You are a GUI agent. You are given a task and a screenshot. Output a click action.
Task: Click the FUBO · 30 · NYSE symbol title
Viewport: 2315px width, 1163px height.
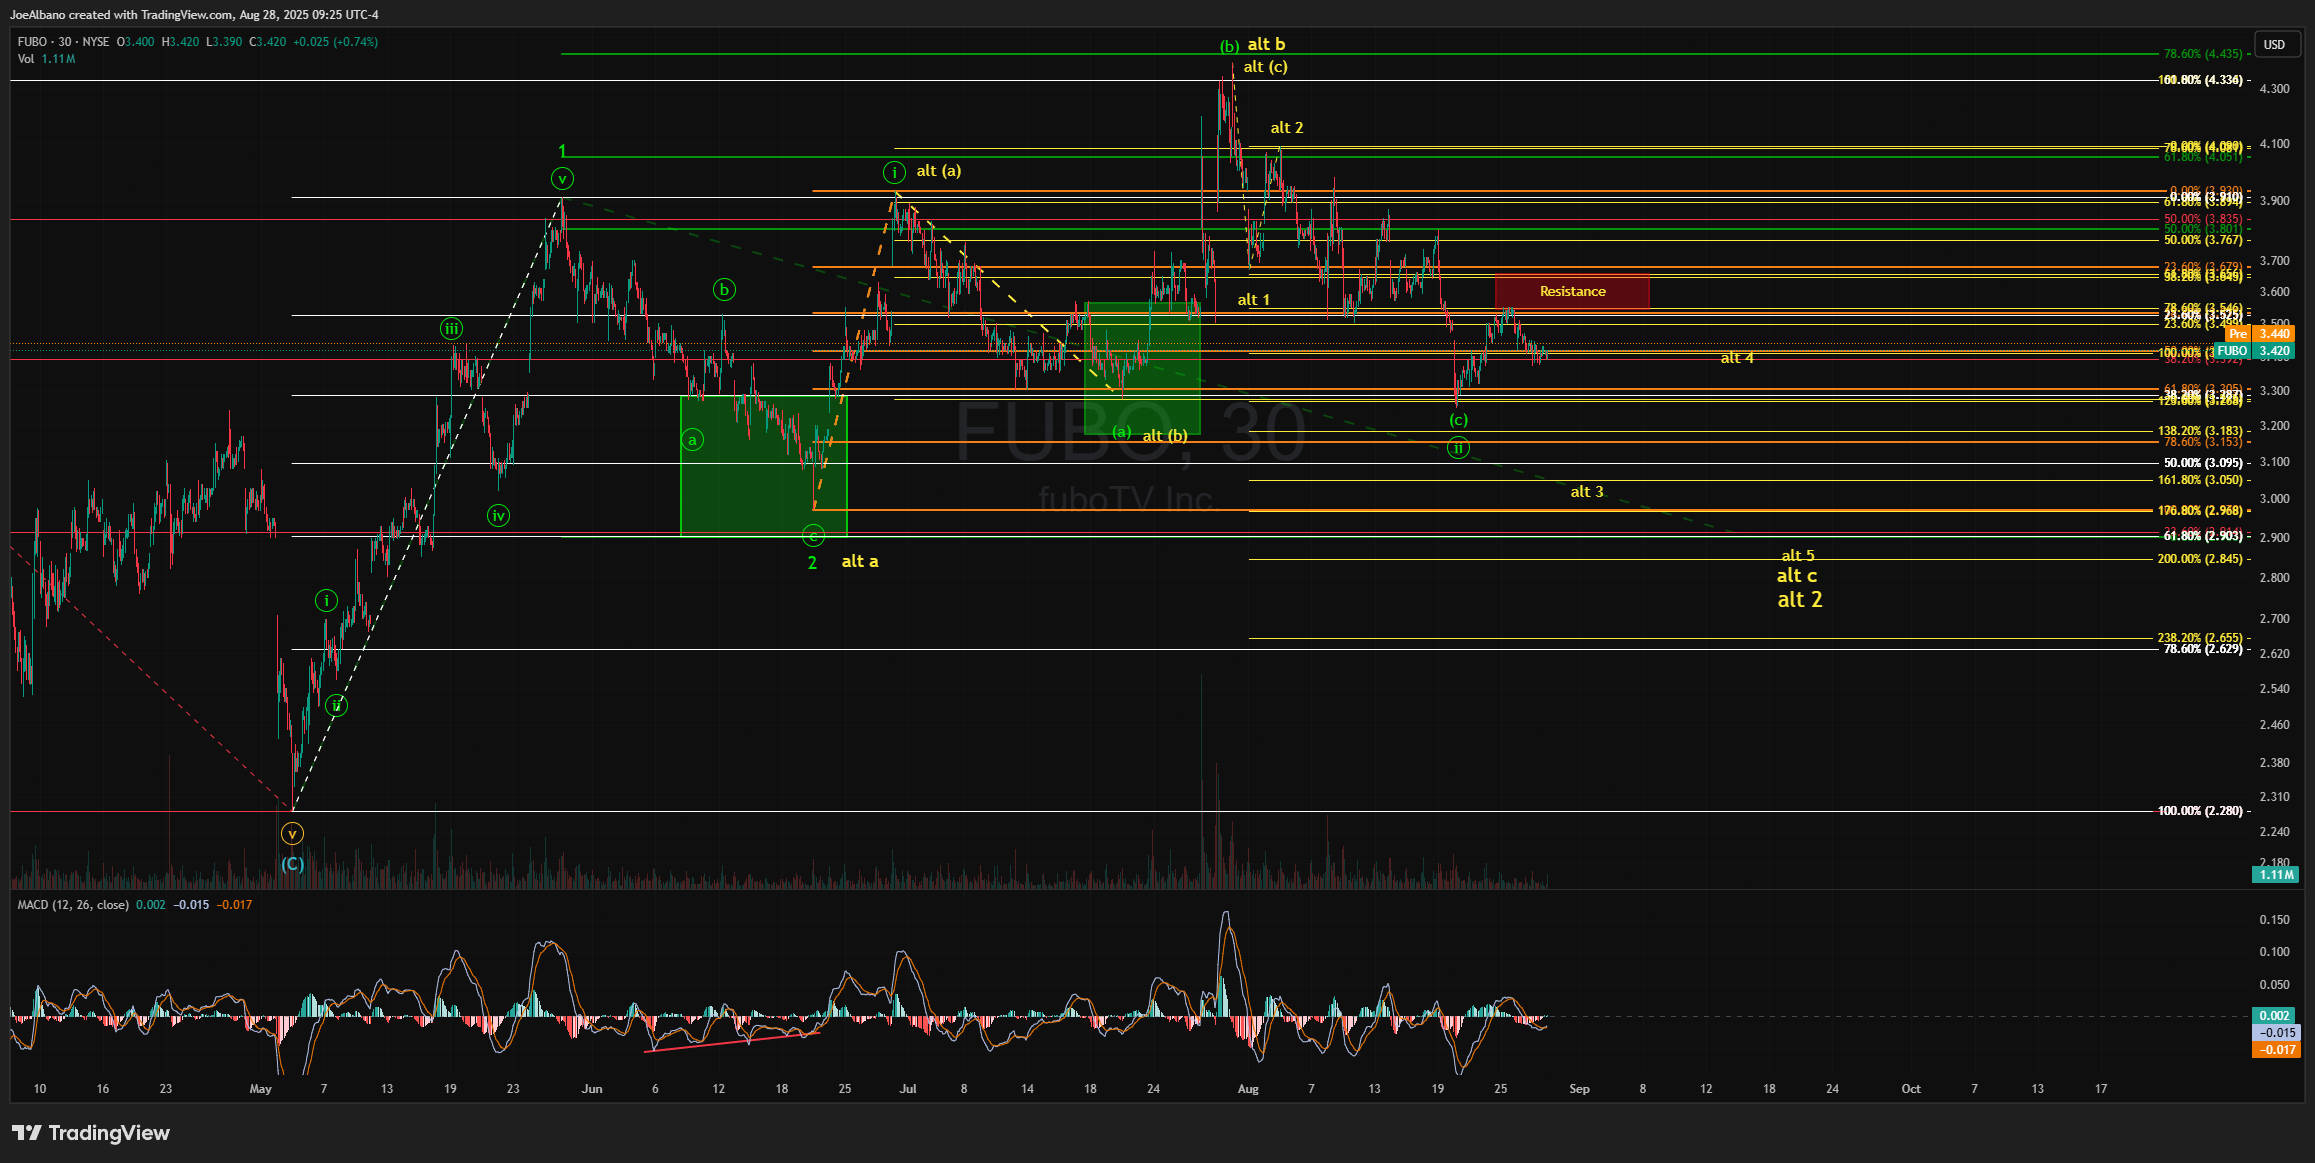click(x=63, y=42)
